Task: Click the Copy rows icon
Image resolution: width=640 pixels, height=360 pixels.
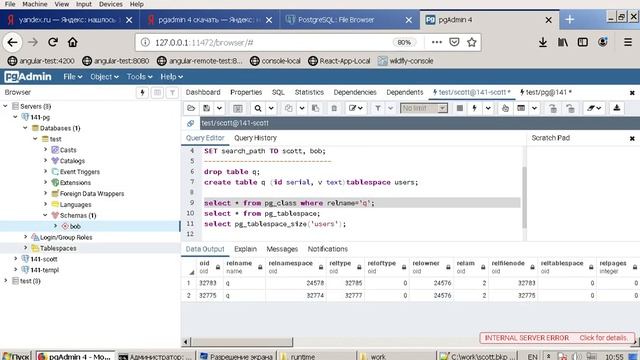Action: pos(289,108)
